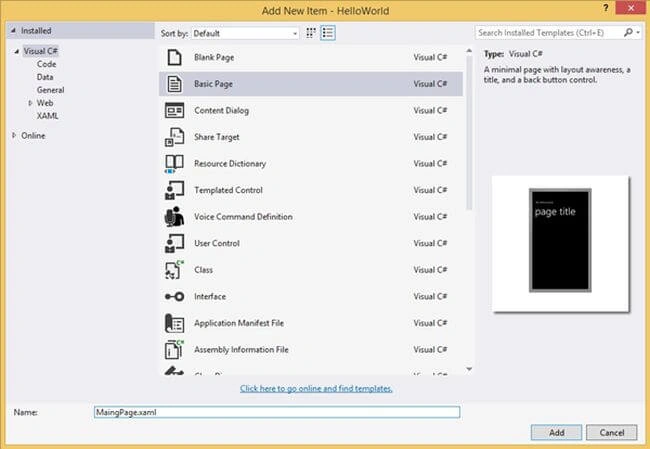Select the Resource Dictionary label
The image size is (650, 449).
pos(230,164)
